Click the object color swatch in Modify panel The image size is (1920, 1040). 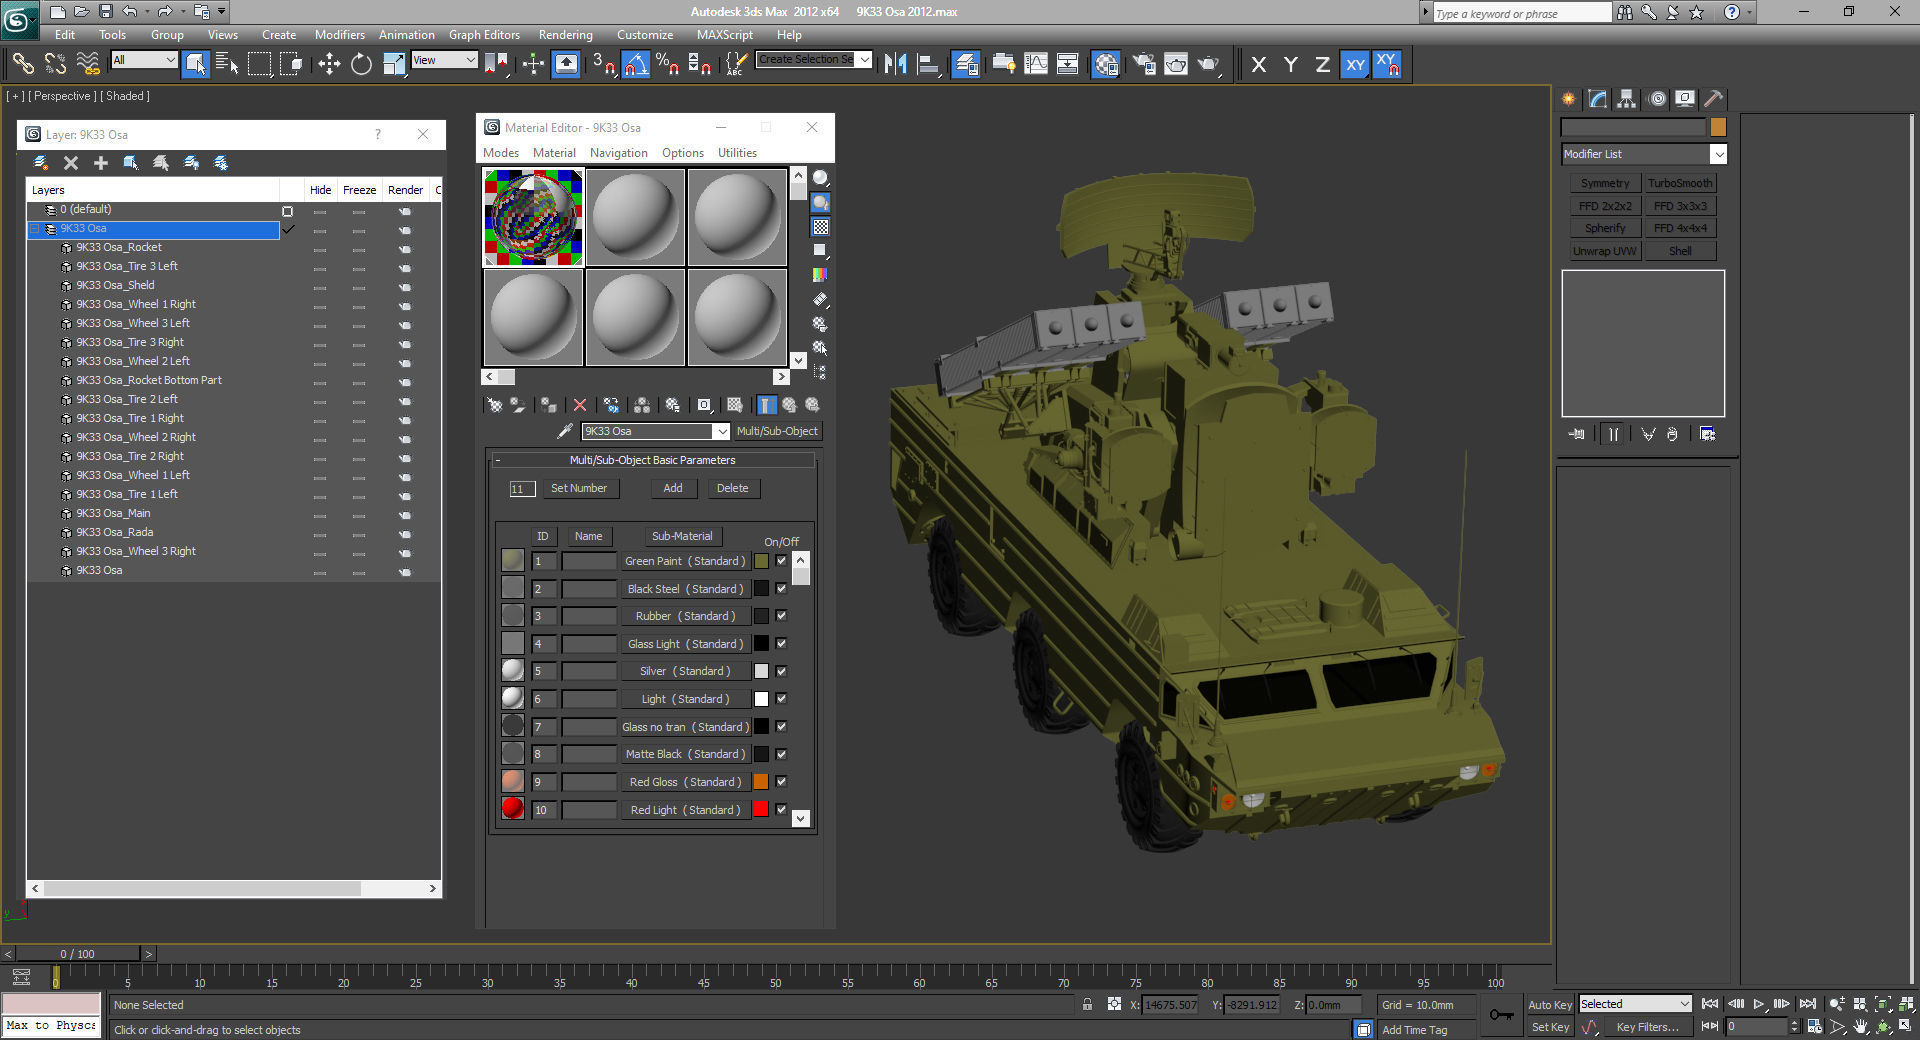pos(1718,127)
